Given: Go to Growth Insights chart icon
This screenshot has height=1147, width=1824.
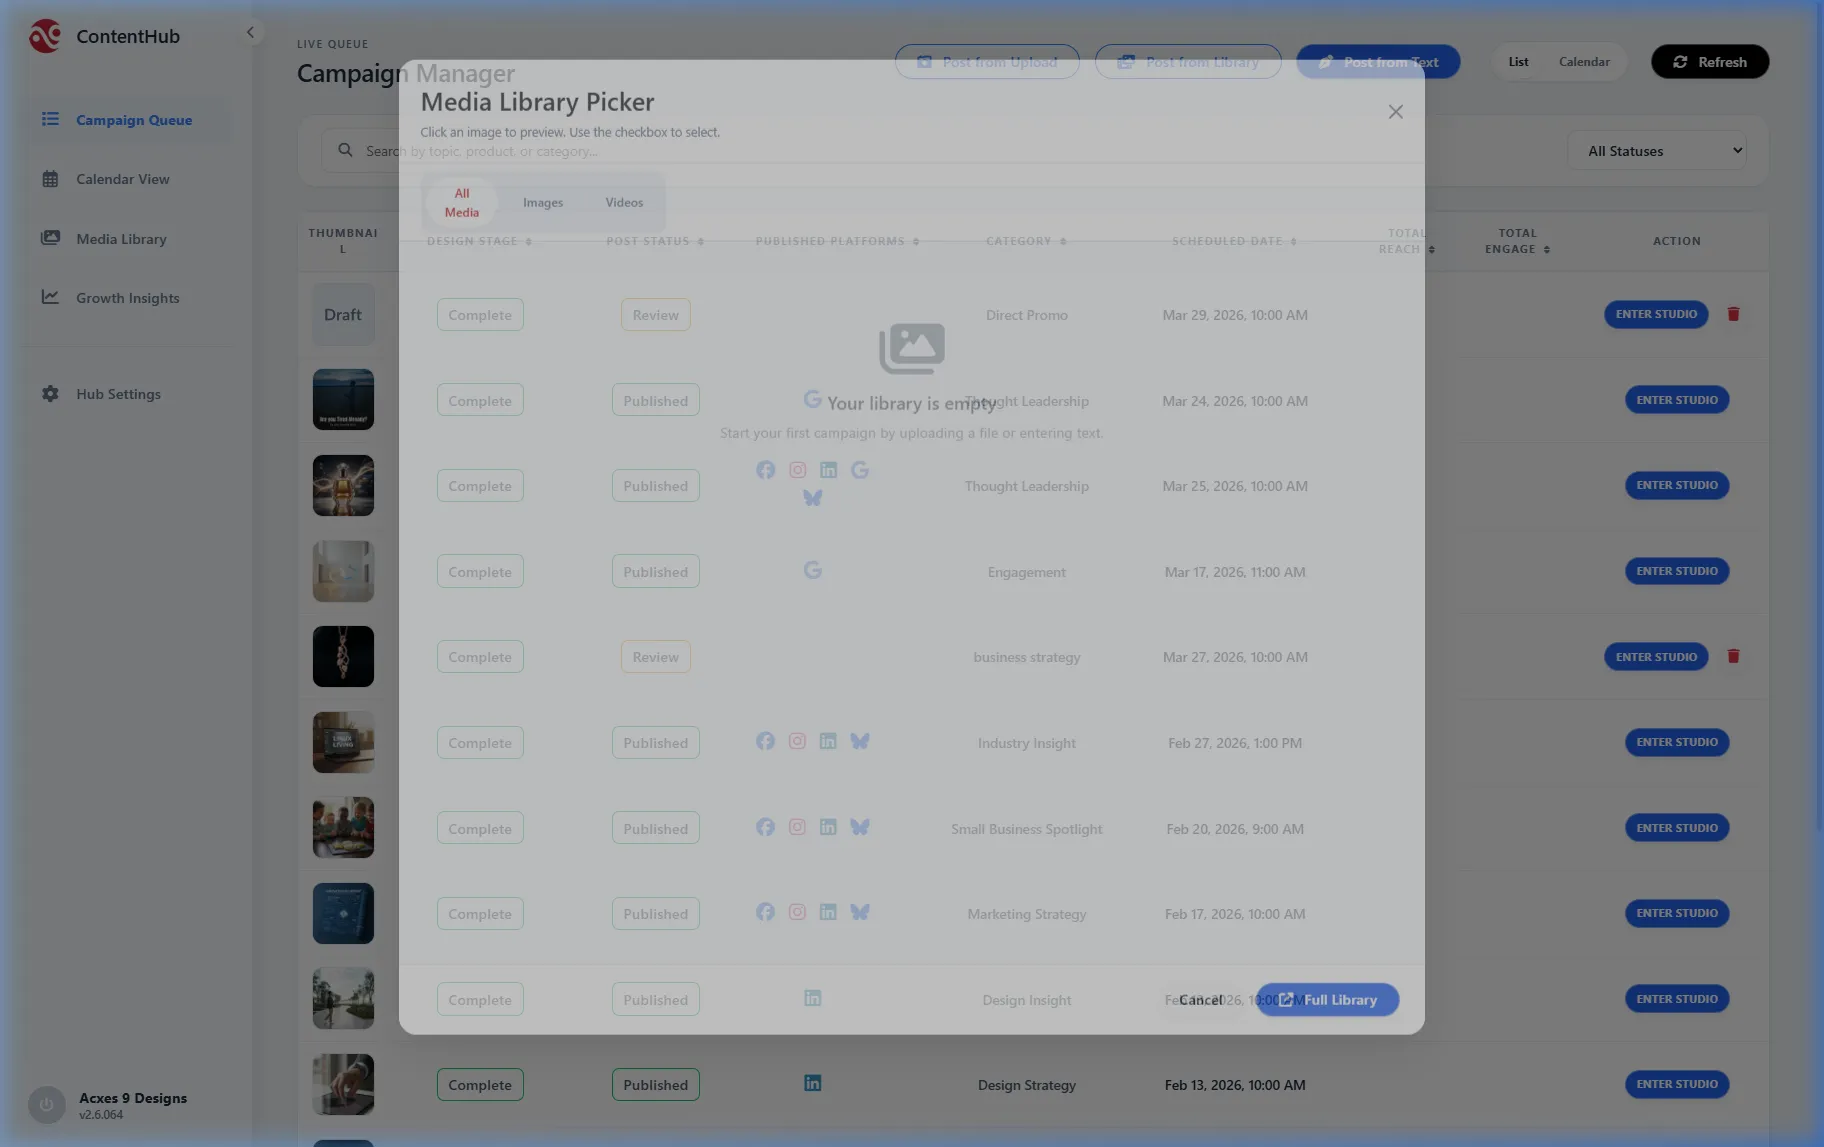Looking at the screenshot, I should [x=50, y=297].
